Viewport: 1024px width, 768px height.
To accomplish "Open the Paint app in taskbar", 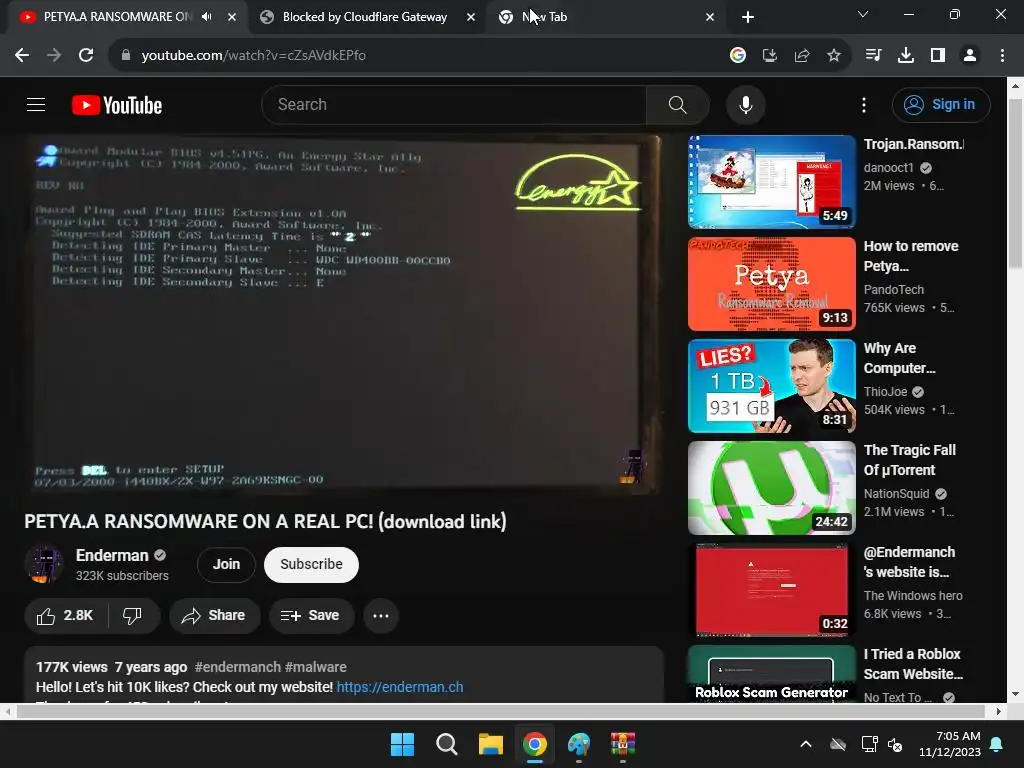I will pos(579,744).
